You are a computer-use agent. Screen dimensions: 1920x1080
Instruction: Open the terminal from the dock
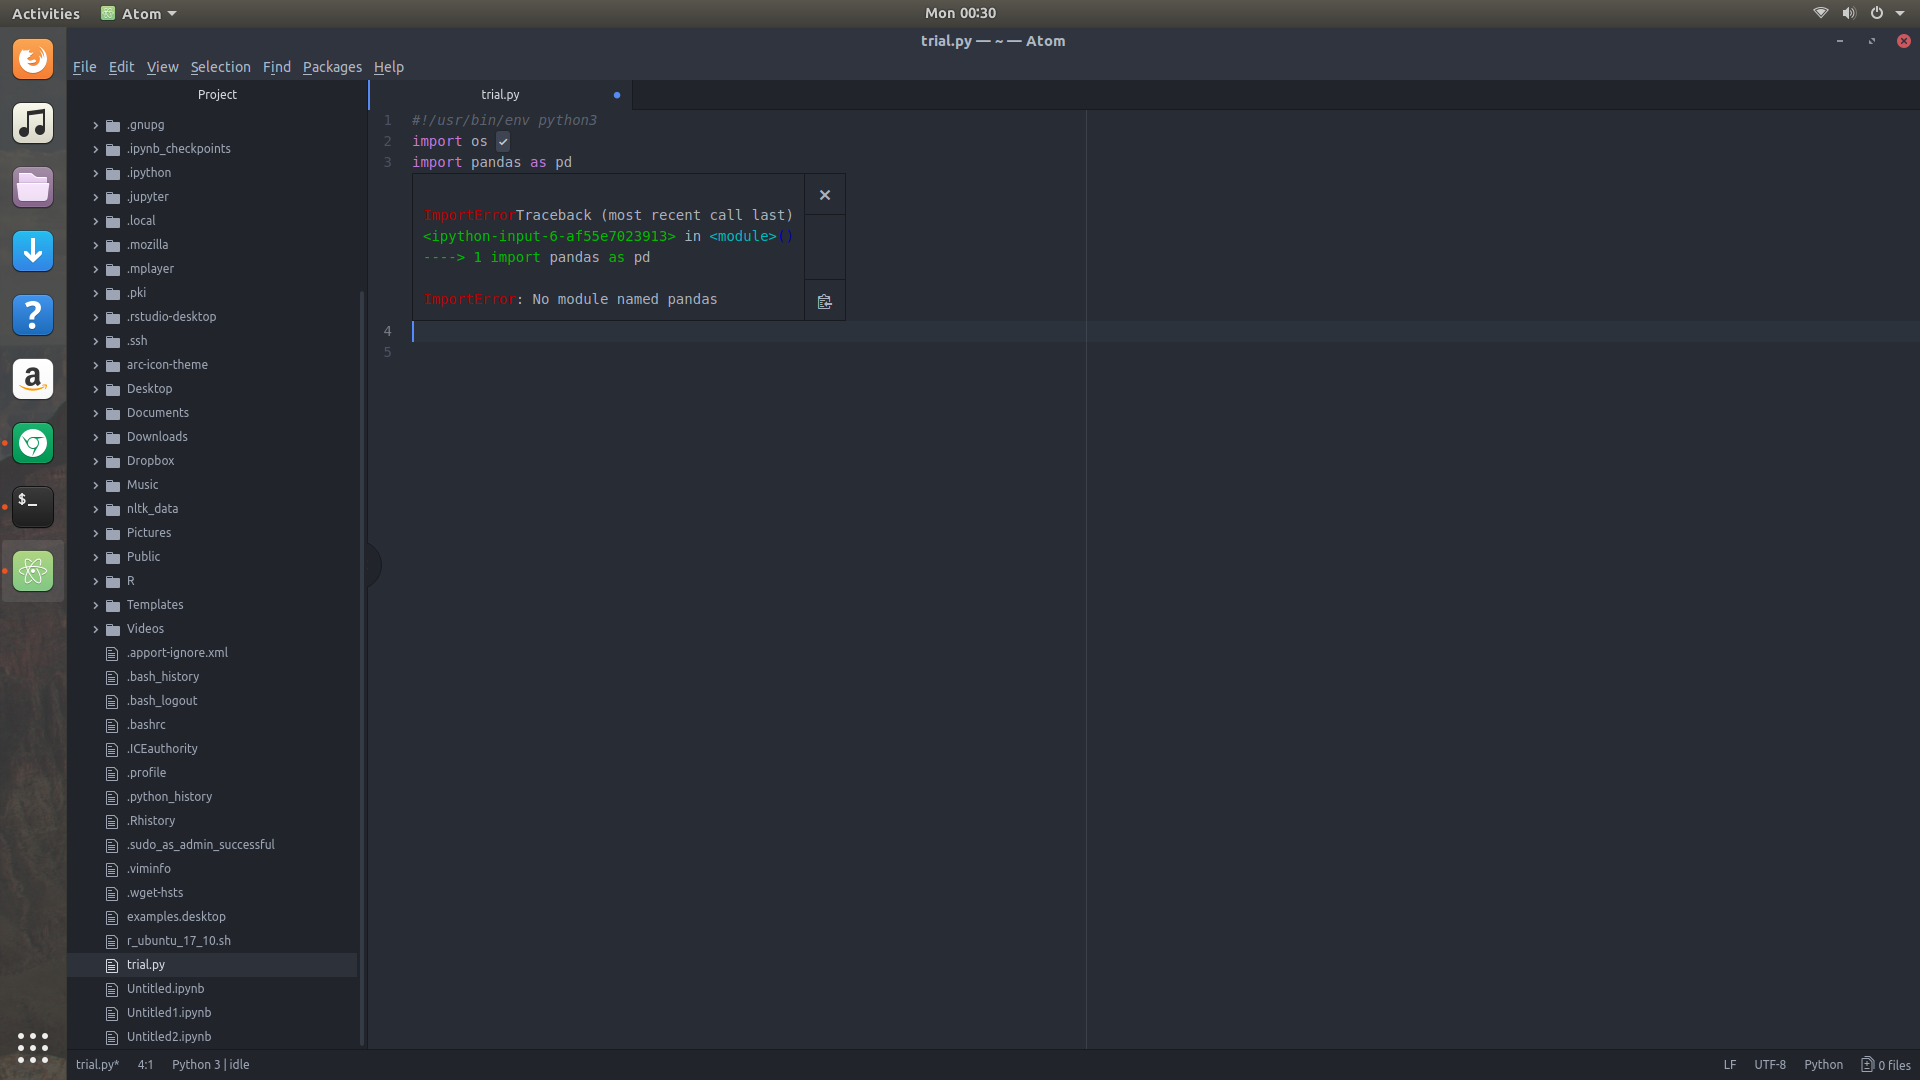click(x=33, y=507)
